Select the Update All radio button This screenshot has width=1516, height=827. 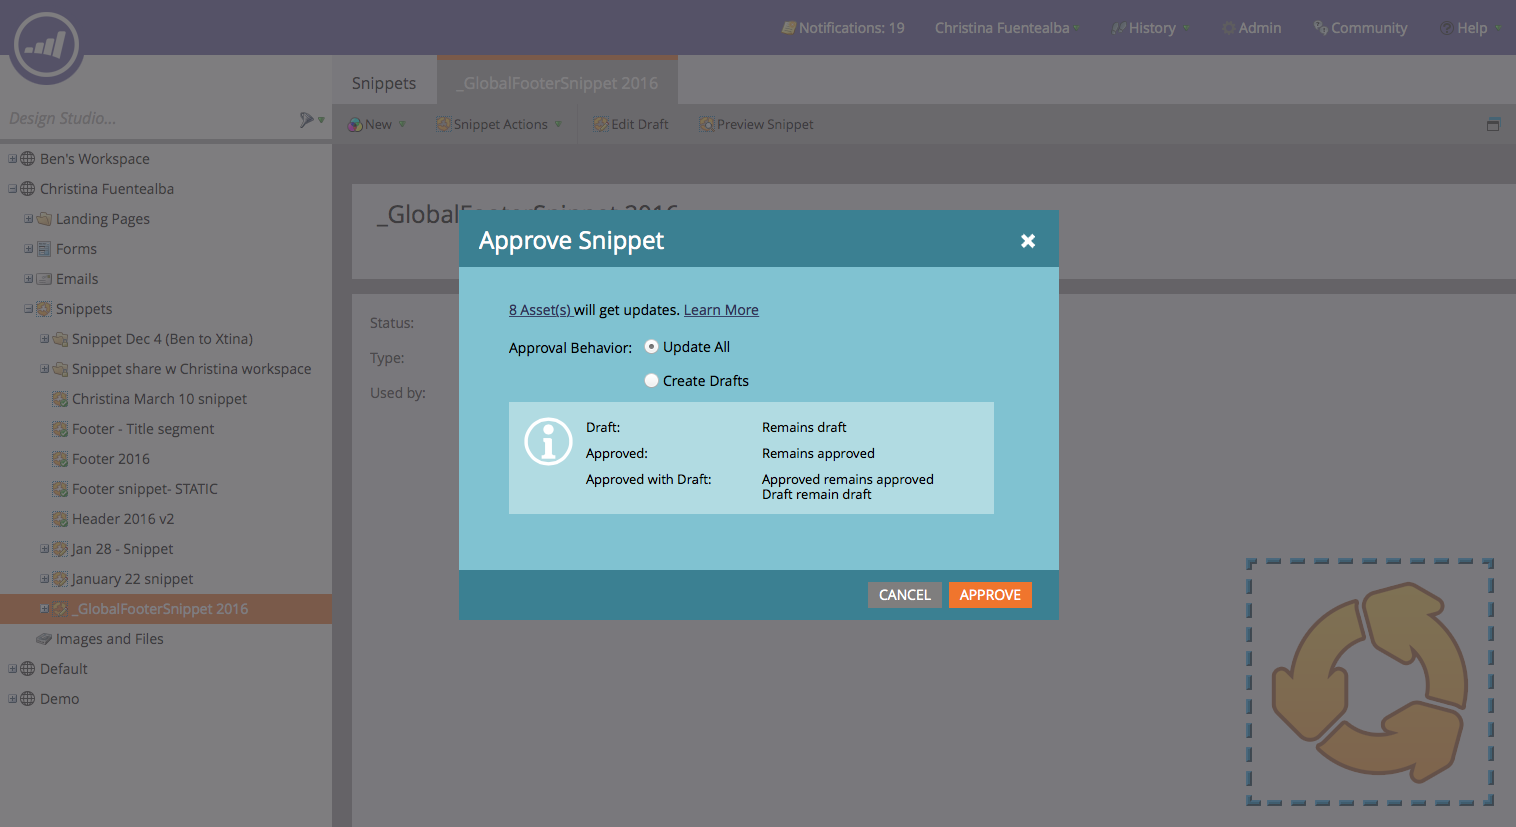651,347
